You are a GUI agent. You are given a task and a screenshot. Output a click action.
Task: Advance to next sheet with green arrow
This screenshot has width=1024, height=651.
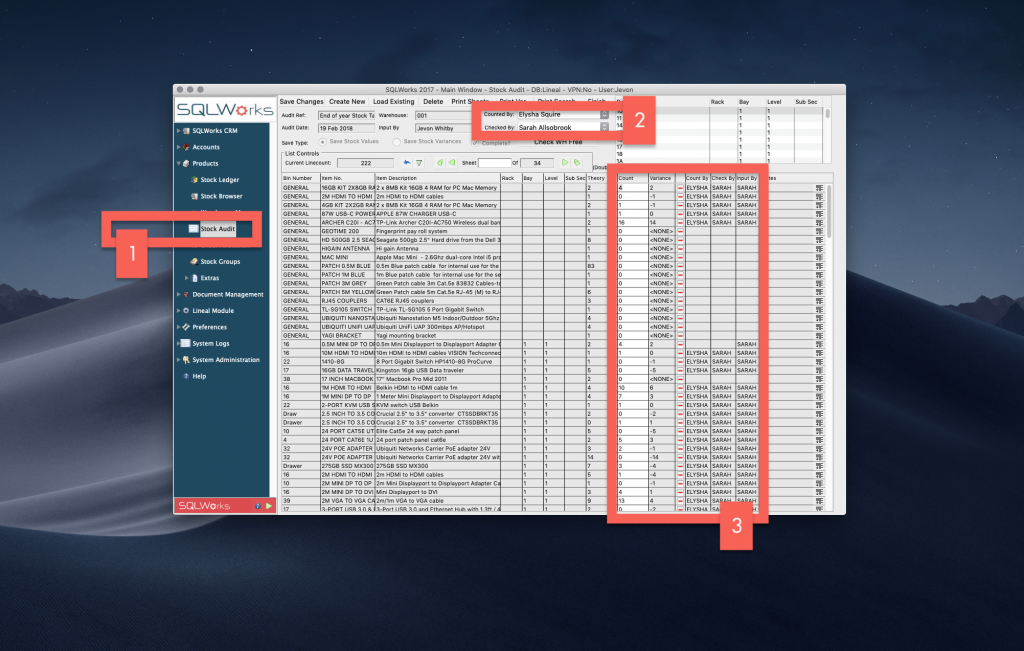[x=564, y=162]
